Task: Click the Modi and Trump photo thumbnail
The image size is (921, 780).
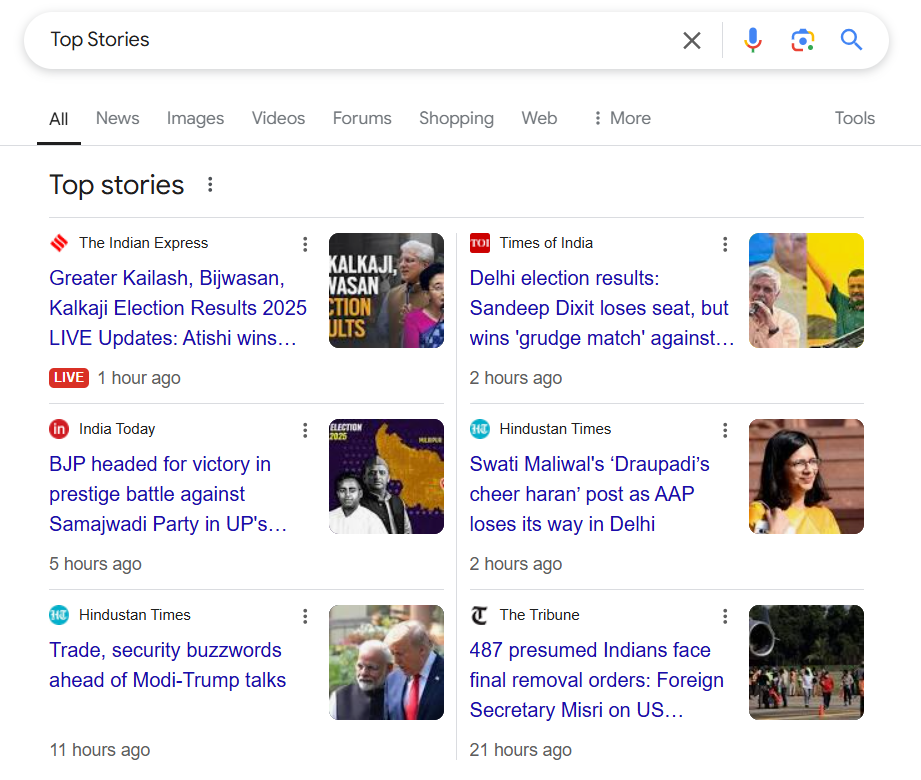Action: point(386,663)
